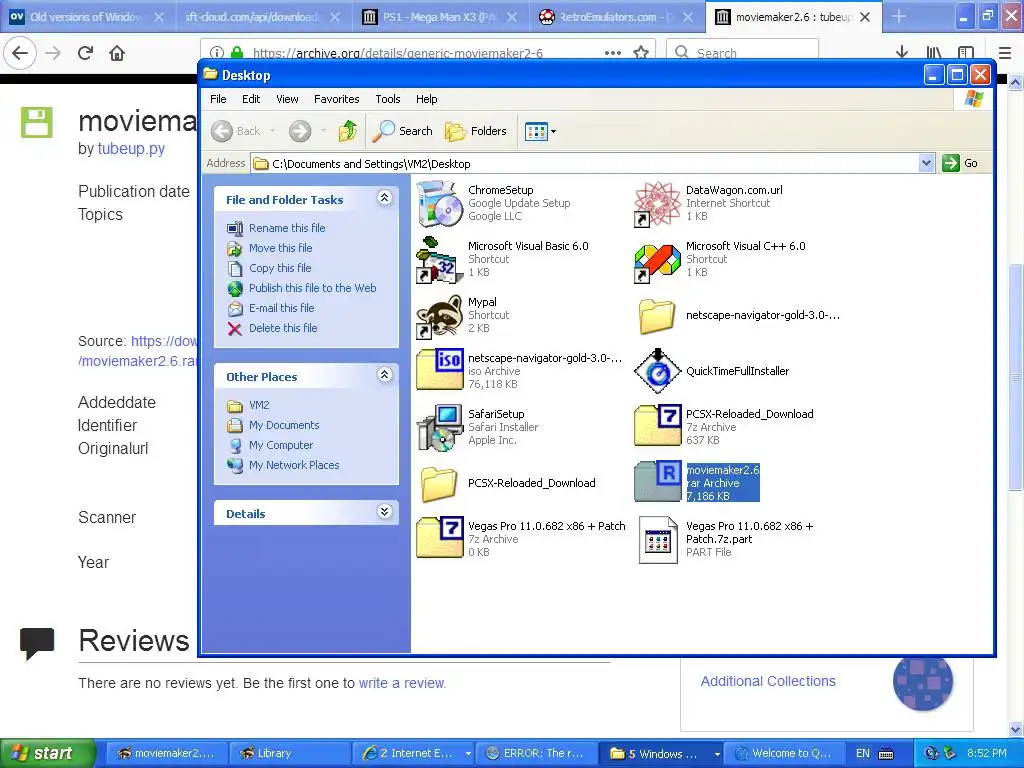The width and height of the screenshot is (1024, 768).
Task: Open the 2 Internet Explorer taskbar group
Action: point(413,753)
